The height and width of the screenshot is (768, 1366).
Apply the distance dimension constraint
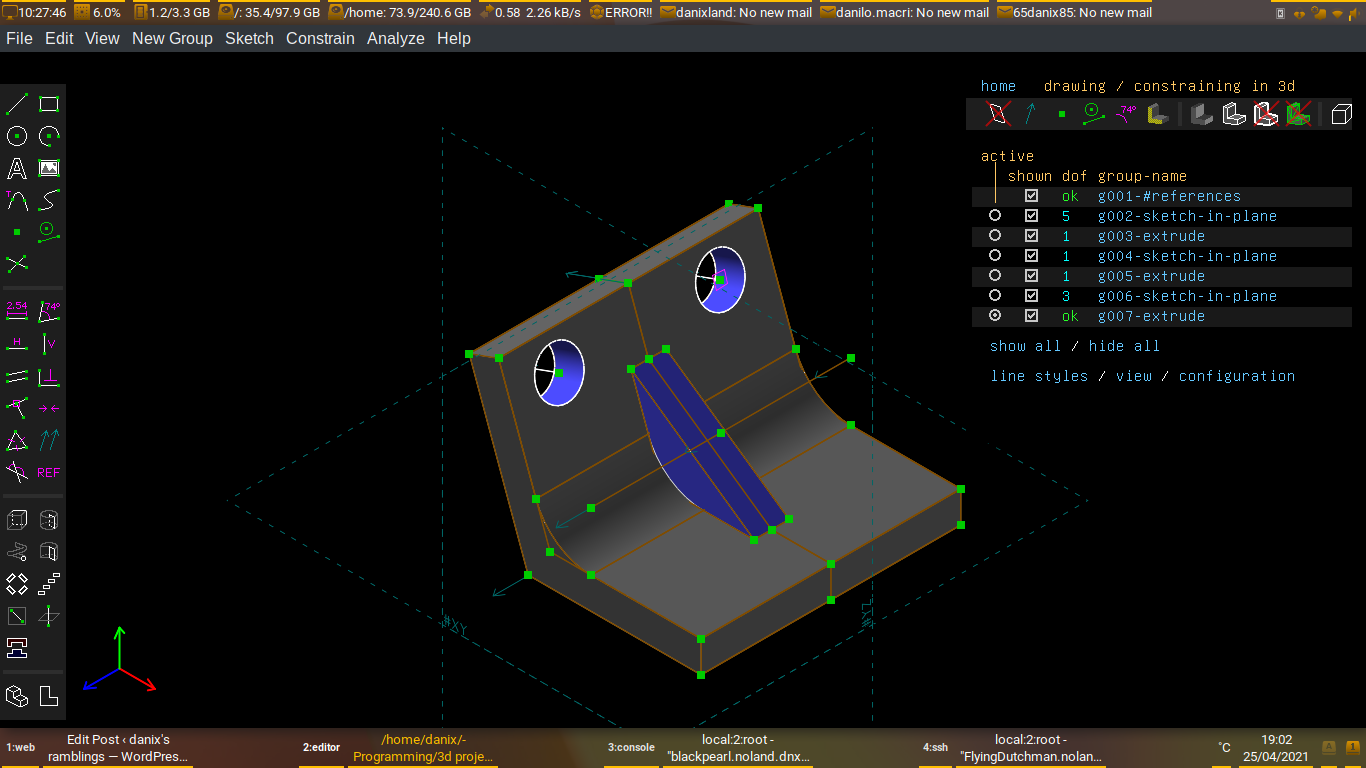tap(16, 311)
